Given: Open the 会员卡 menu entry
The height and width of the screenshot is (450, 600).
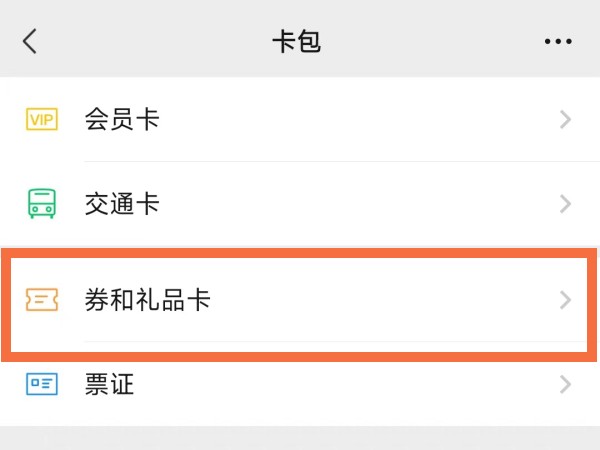Looking at the screenshot, I should click(300, 119).
